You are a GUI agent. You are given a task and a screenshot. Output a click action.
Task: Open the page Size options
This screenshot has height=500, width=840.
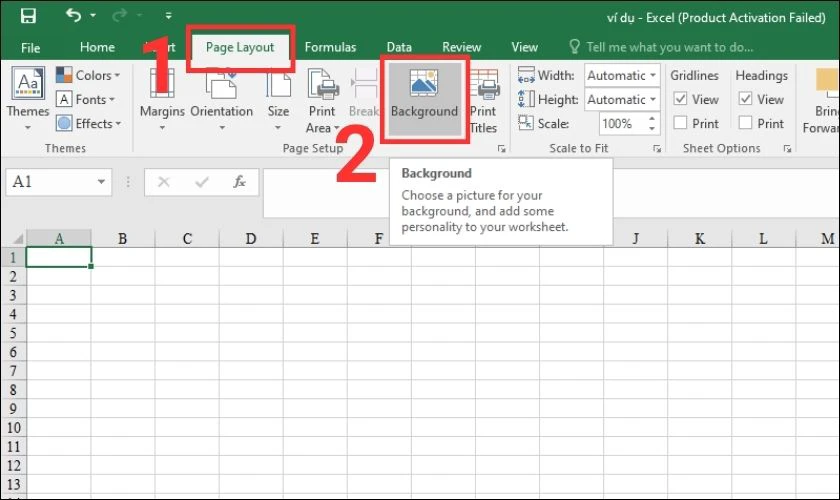pyautogui.click(x=278, y=100)
